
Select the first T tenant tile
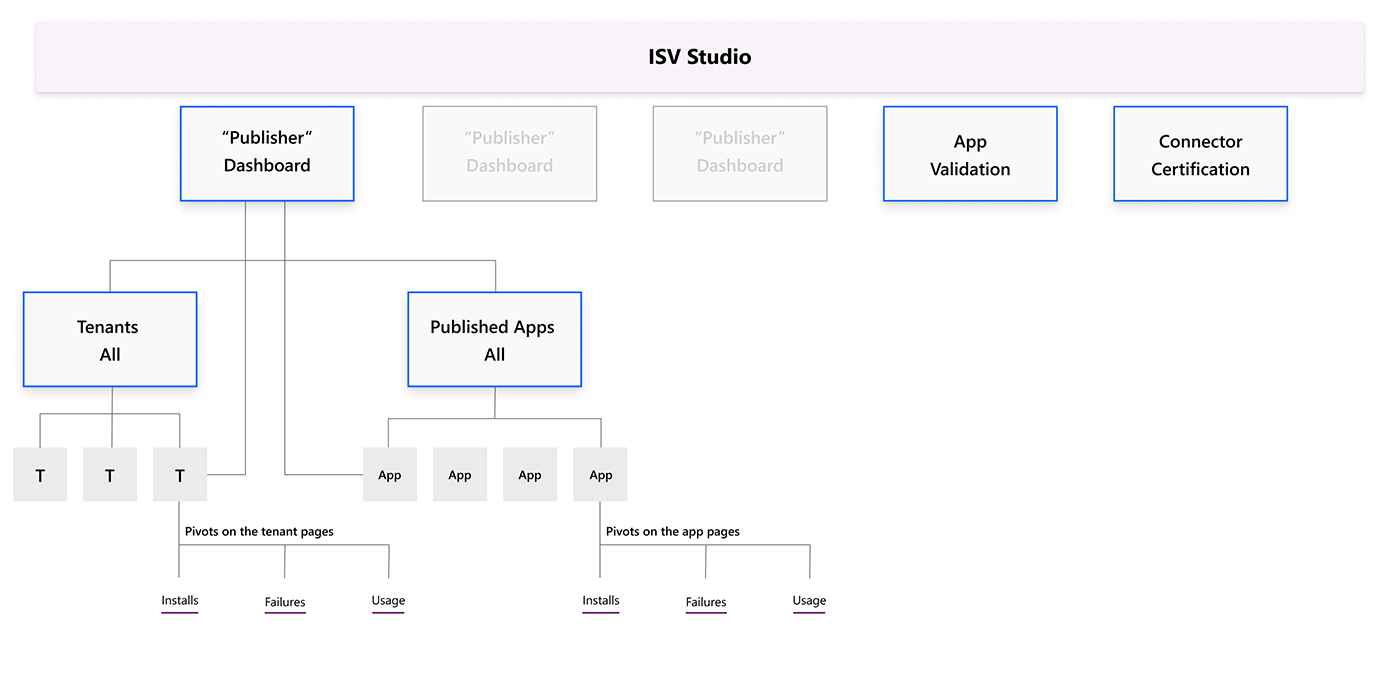click(x=39, y=474)
